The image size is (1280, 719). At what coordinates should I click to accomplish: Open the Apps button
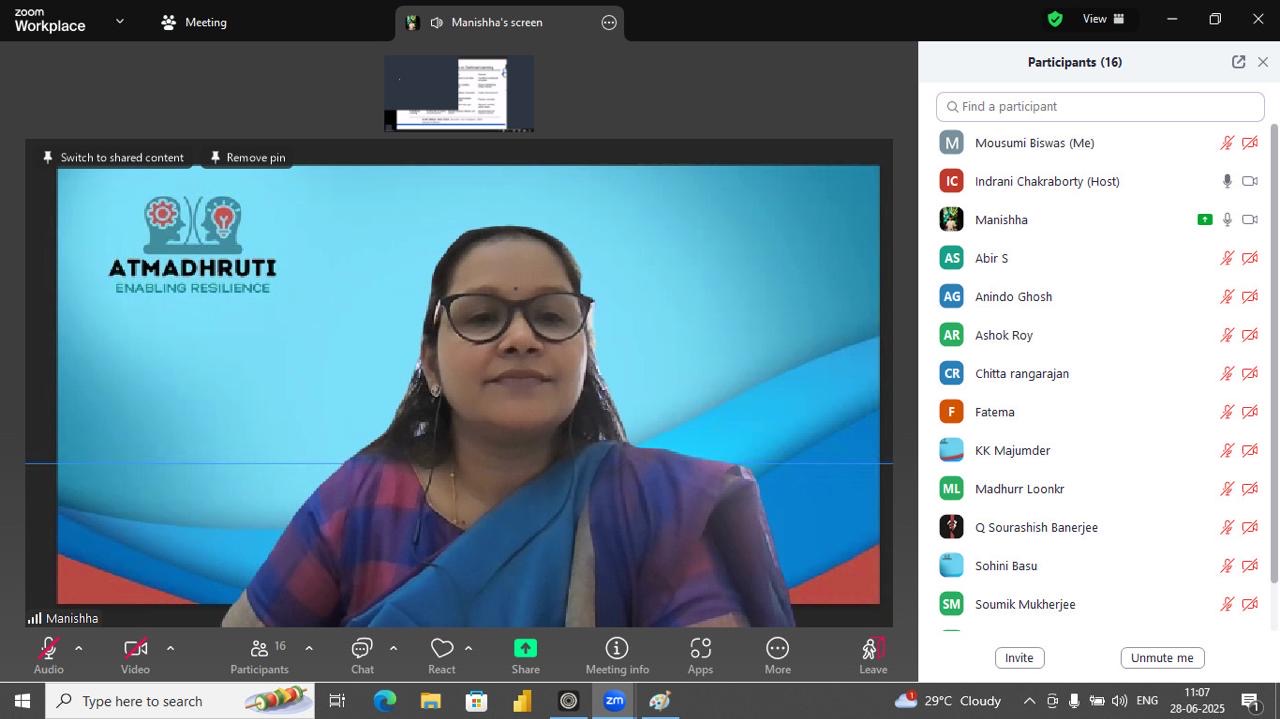(700, 655)
